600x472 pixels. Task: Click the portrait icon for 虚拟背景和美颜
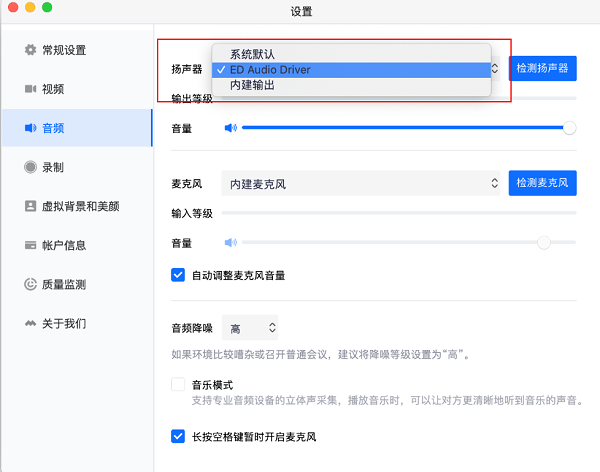click(30, 206)
